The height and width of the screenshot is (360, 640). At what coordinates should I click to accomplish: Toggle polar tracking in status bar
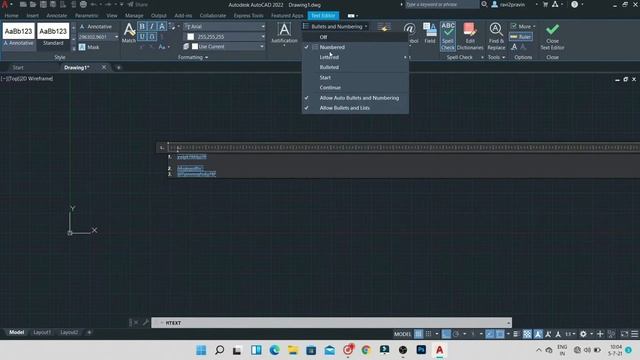pos(456,334)
